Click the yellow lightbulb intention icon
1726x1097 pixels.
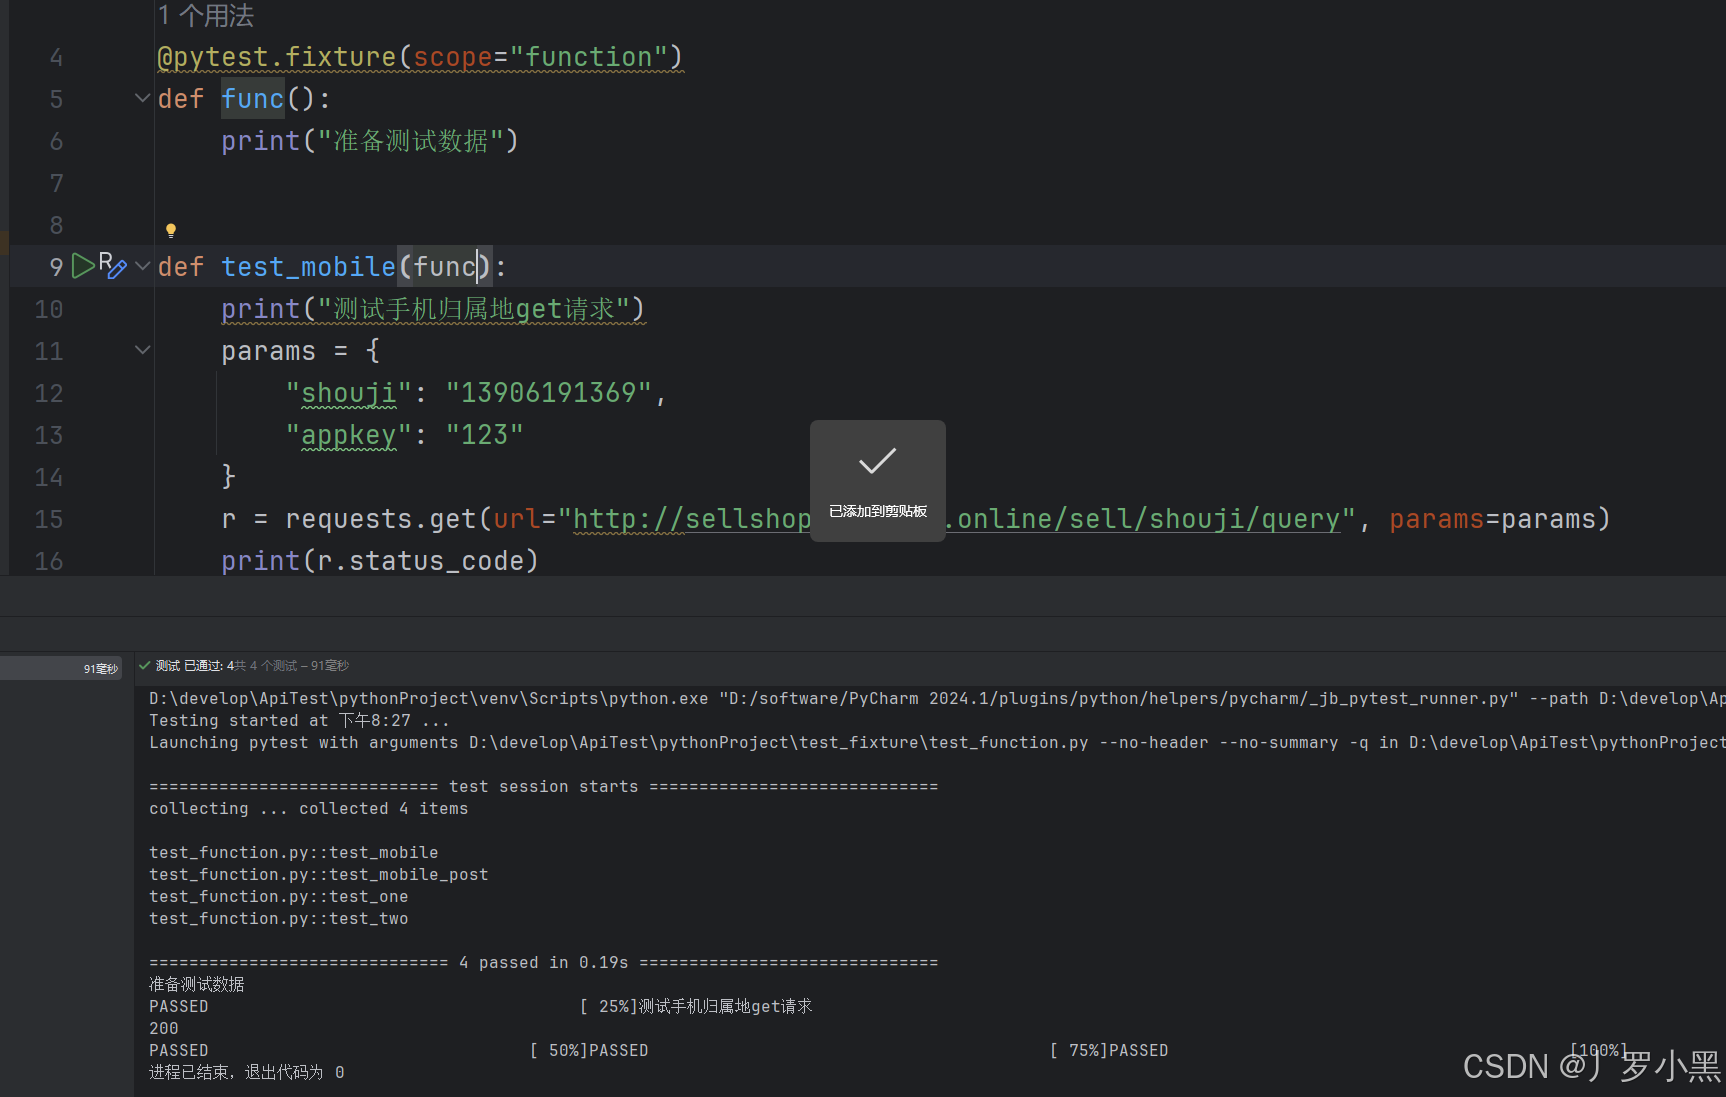(x=171, y=231)
